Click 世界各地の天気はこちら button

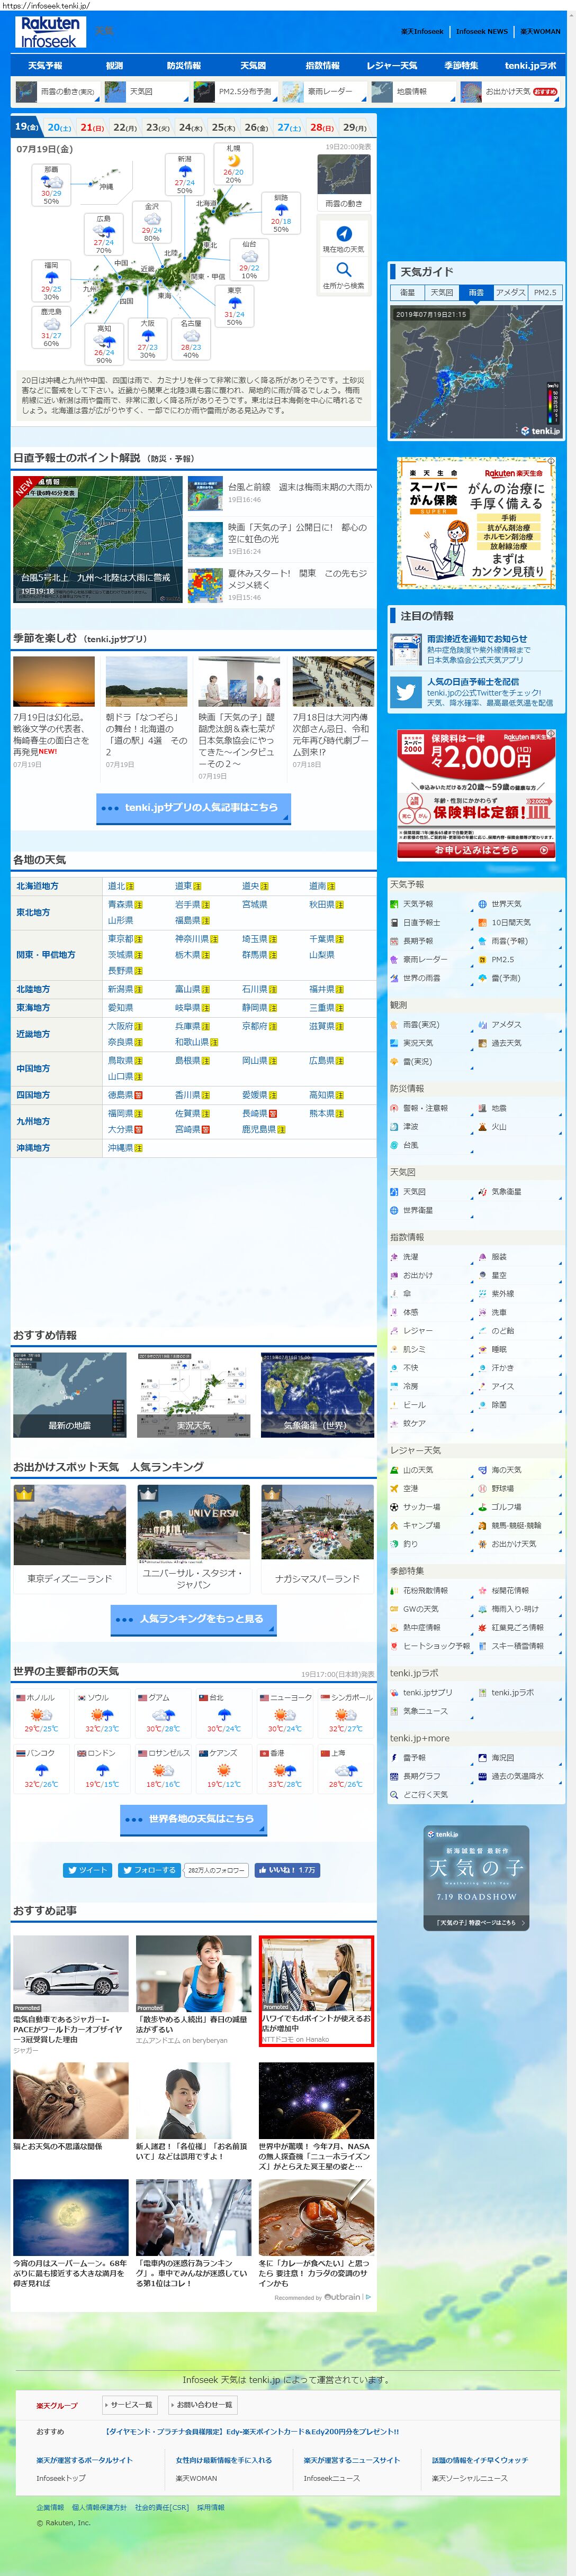(193, 1819)
